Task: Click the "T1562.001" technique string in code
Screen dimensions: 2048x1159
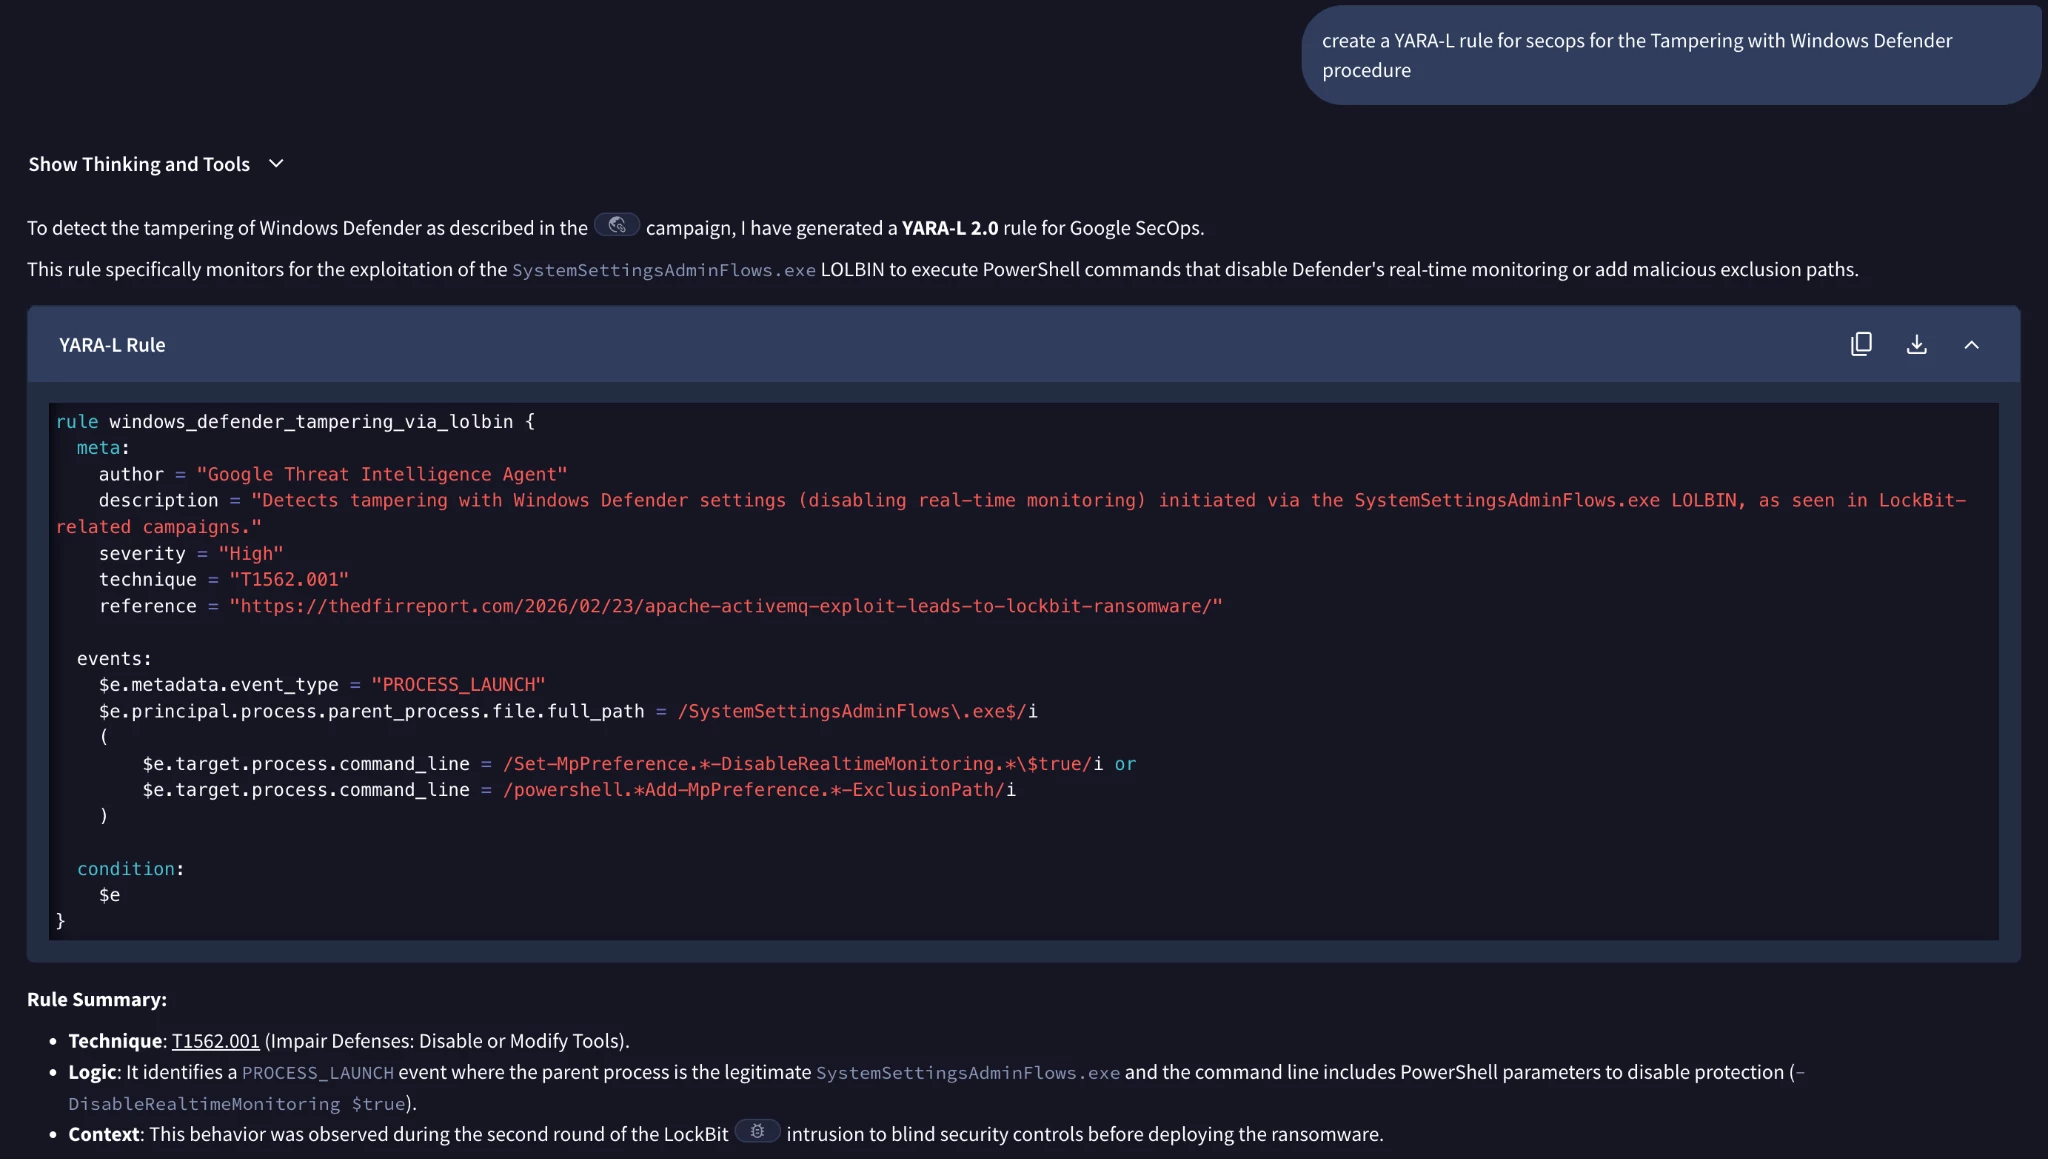Action: (288, 580)
